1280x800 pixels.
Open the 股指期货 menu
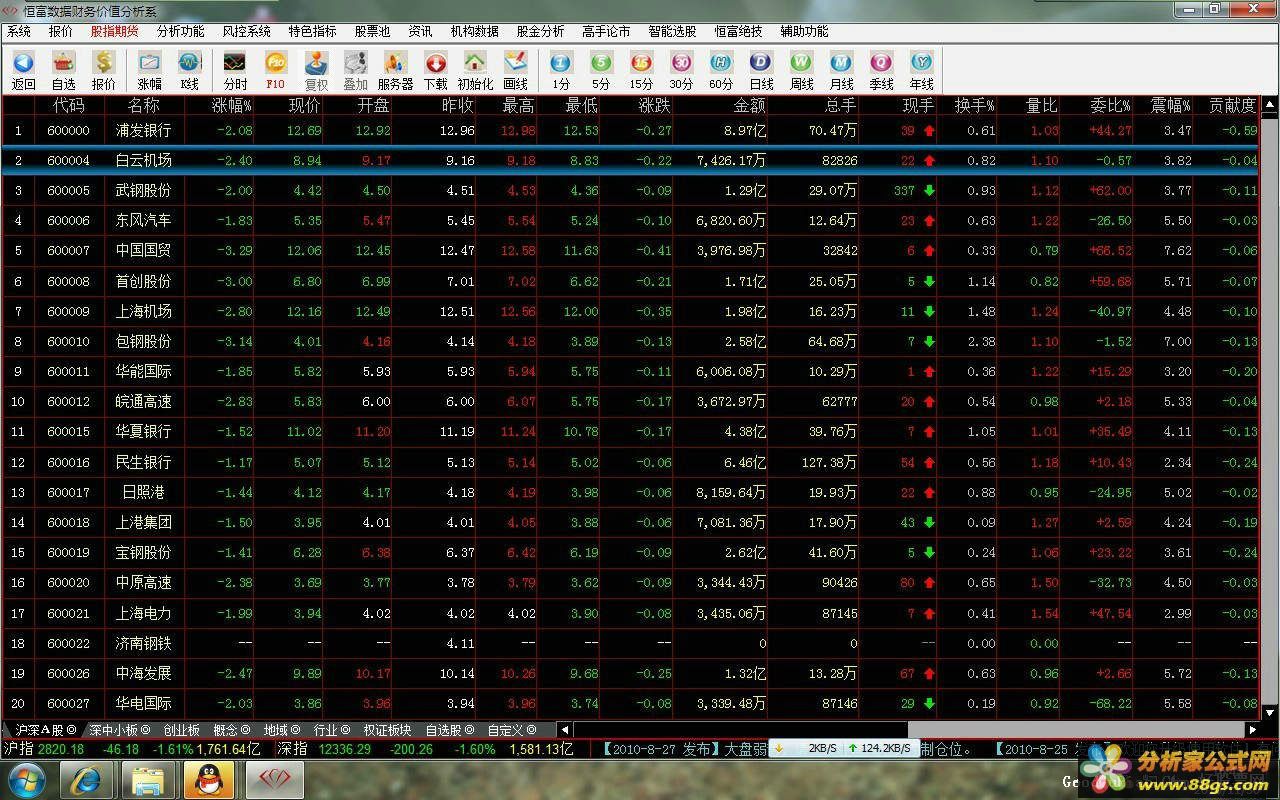[x=115, y=32]
